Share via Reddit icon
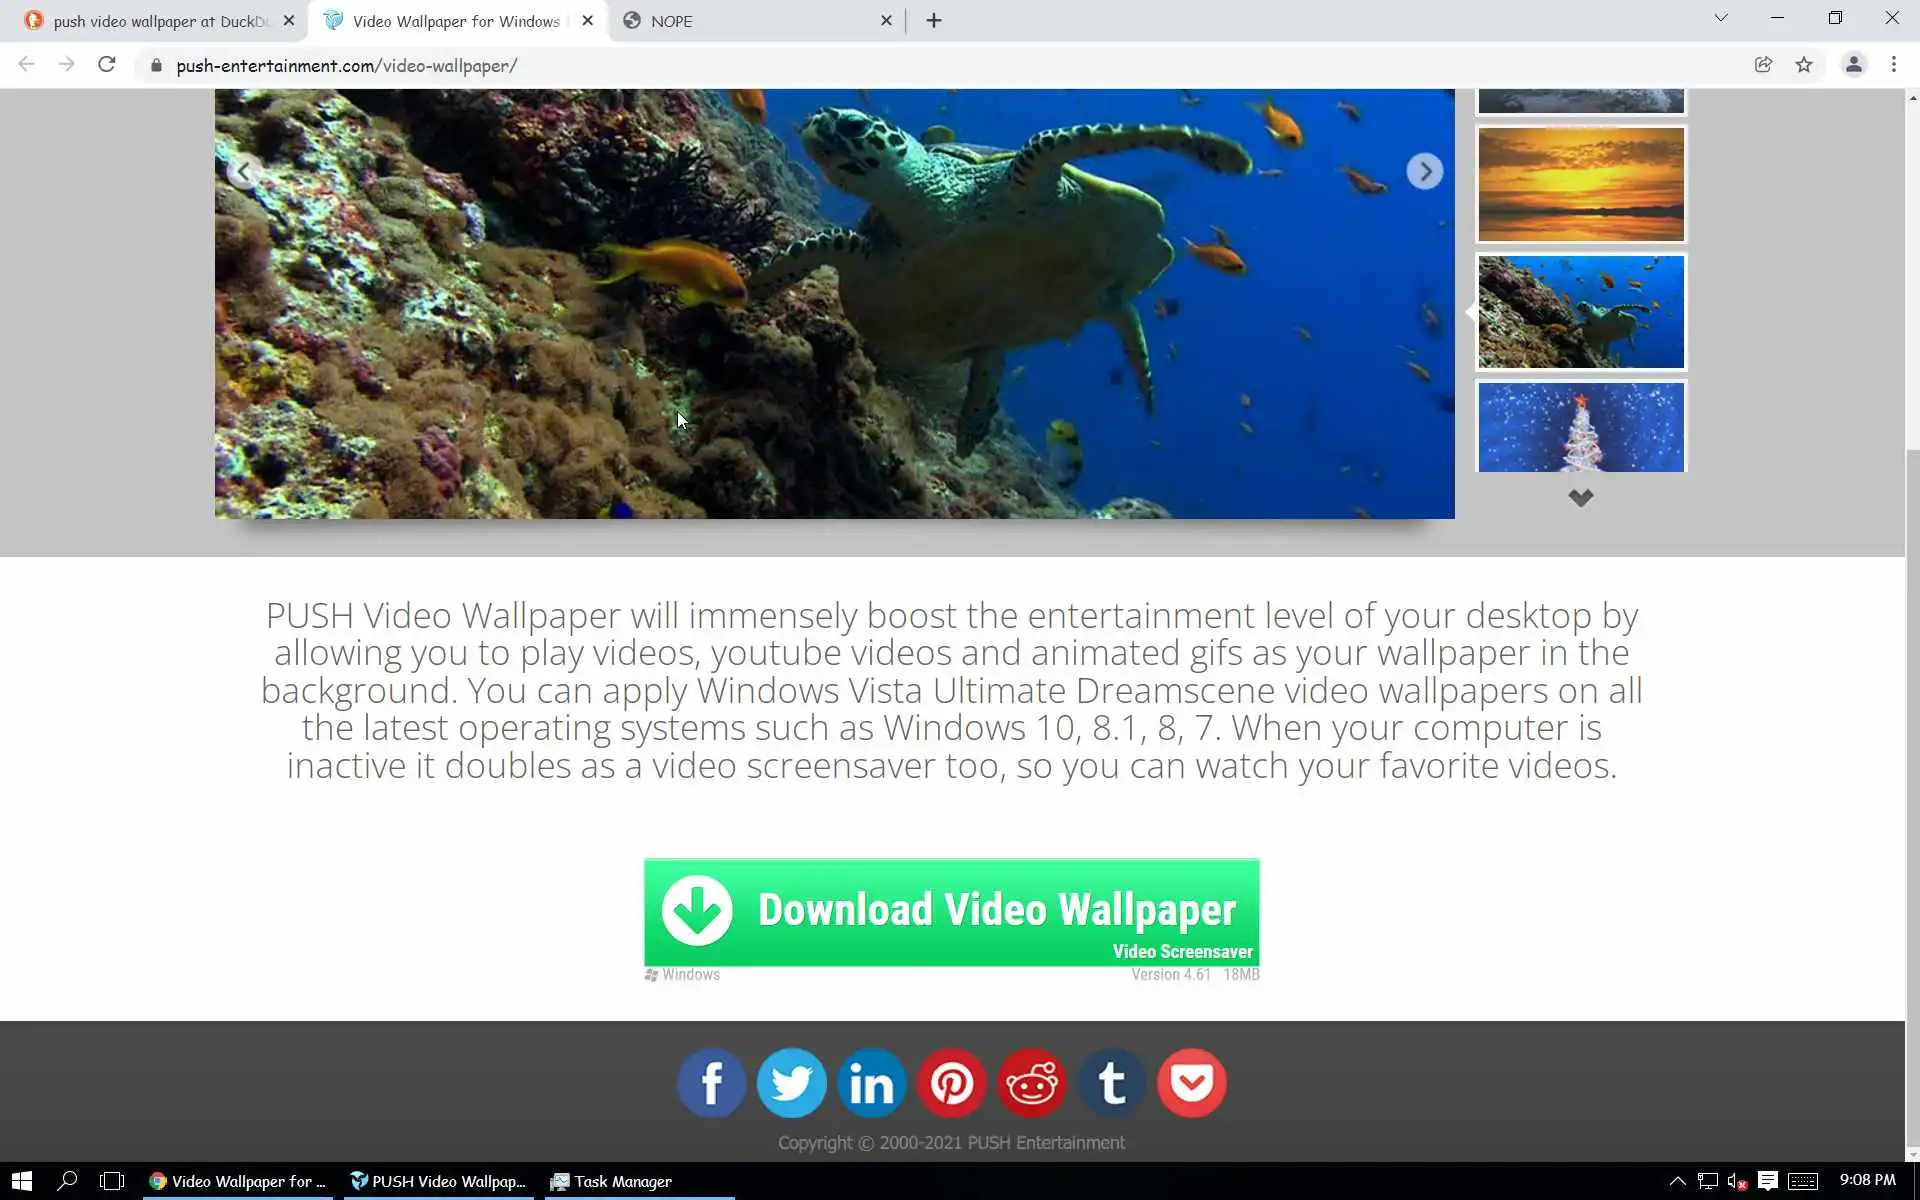Image resolution: width=1920 pixels, height=1200 pixels. (x=1031, y=1083)
